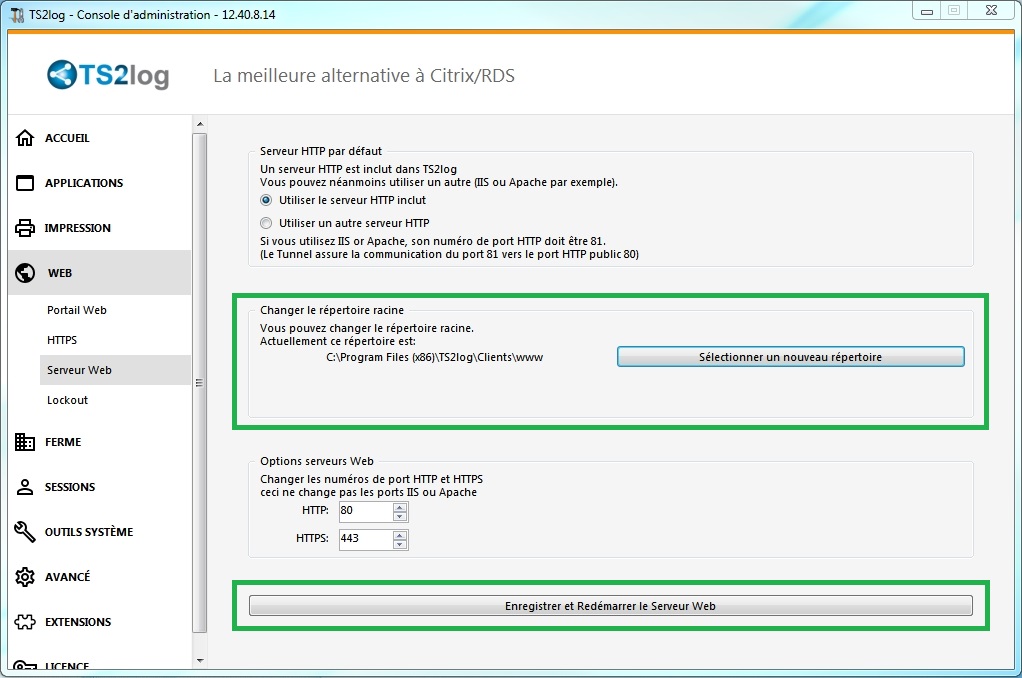
Task: Open the HTTPS submenu item
Action: (62, 340)
